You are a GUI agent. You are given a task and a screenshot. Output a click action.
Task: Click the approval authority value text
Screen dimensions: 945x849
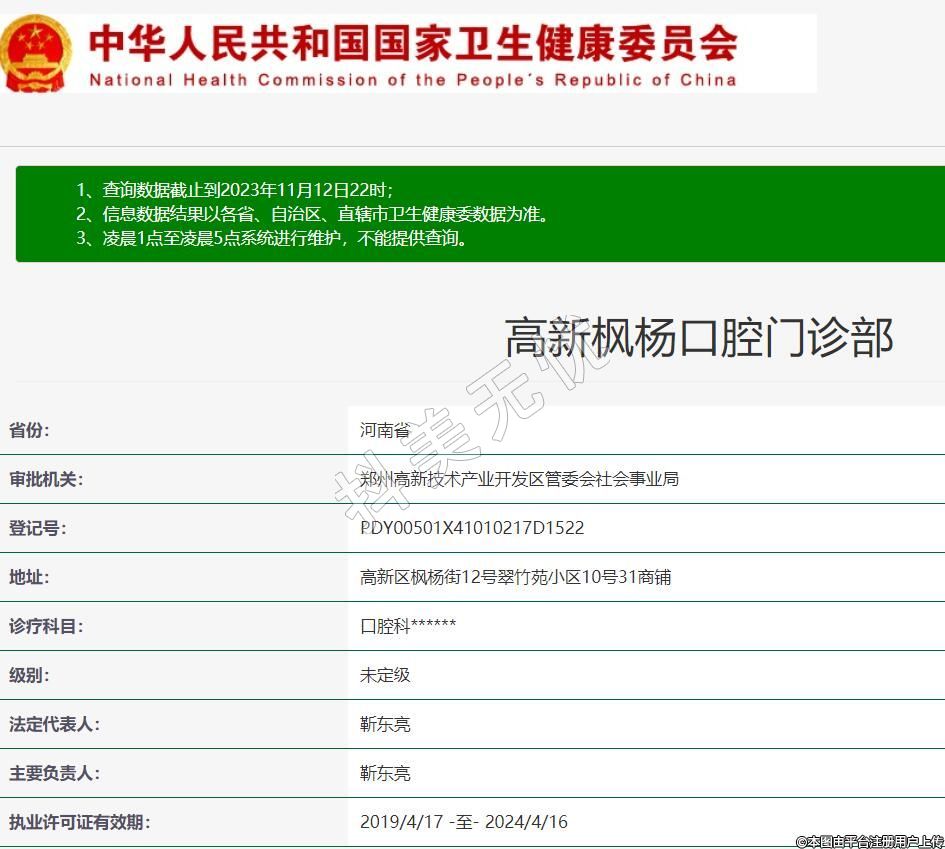[x=519, y=479]
